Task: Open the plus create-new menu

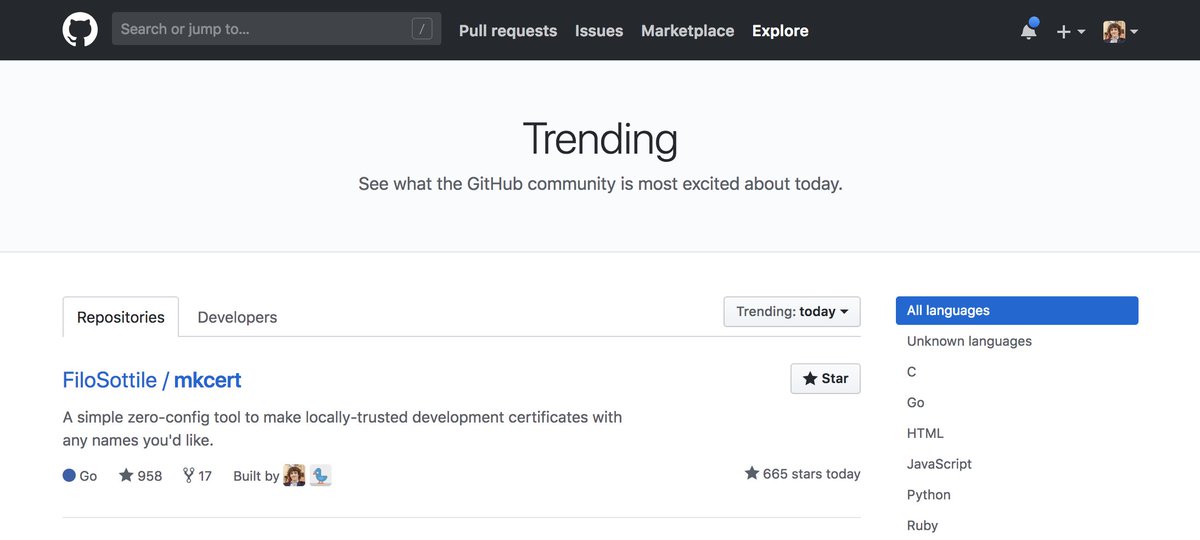Action: pos(1070,31)
